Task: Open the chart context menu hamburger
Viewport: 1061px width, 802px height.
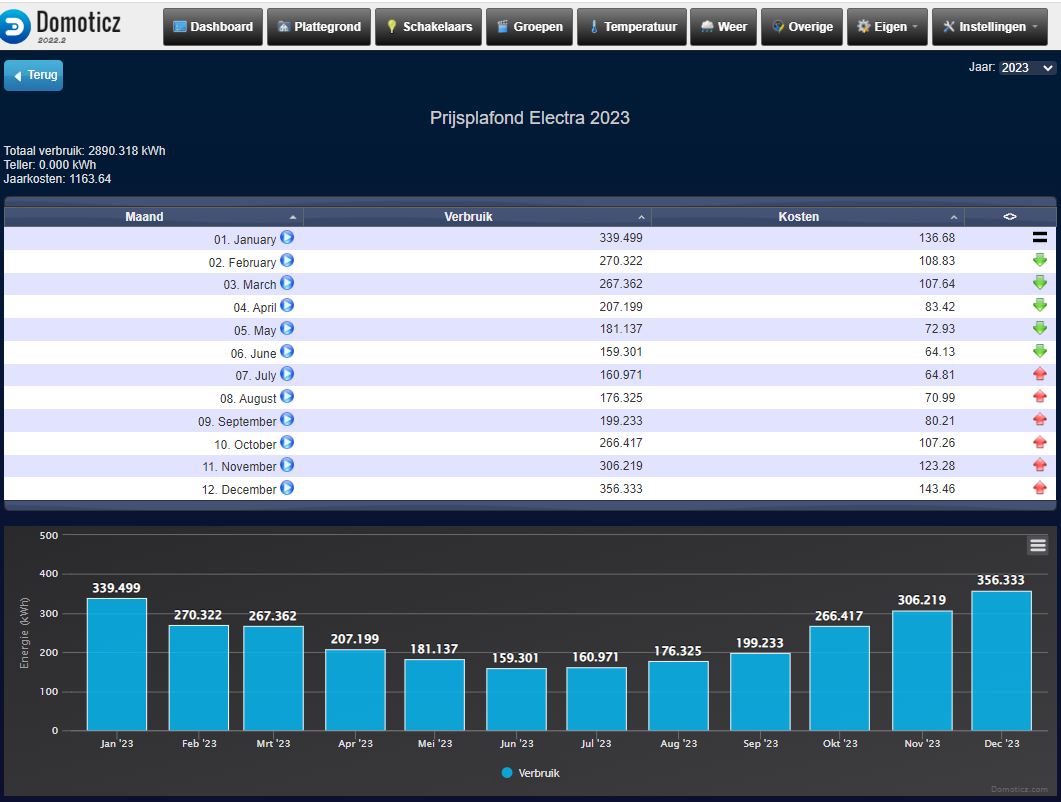Action: click(x=1037, y=545)
